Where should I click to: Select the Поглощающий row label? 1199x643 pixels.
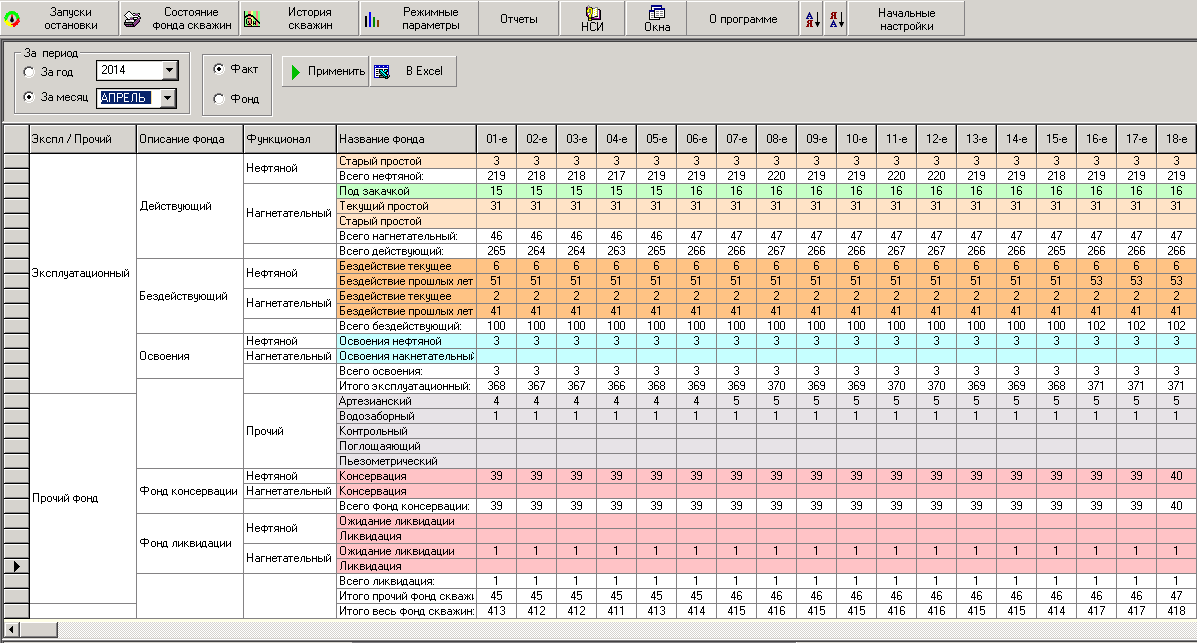[x=406, y=446]
